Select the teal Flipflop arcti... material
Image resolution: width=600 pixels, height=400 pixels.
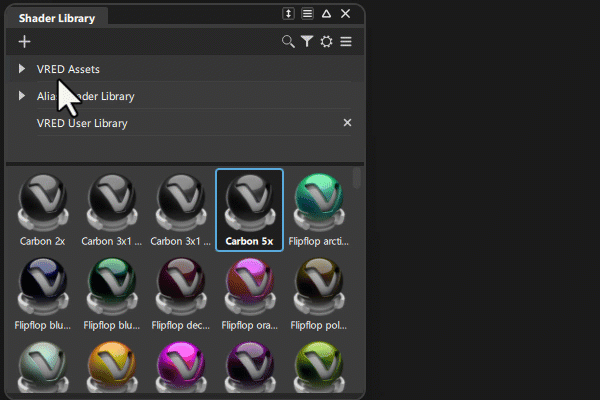coord(319,201)
